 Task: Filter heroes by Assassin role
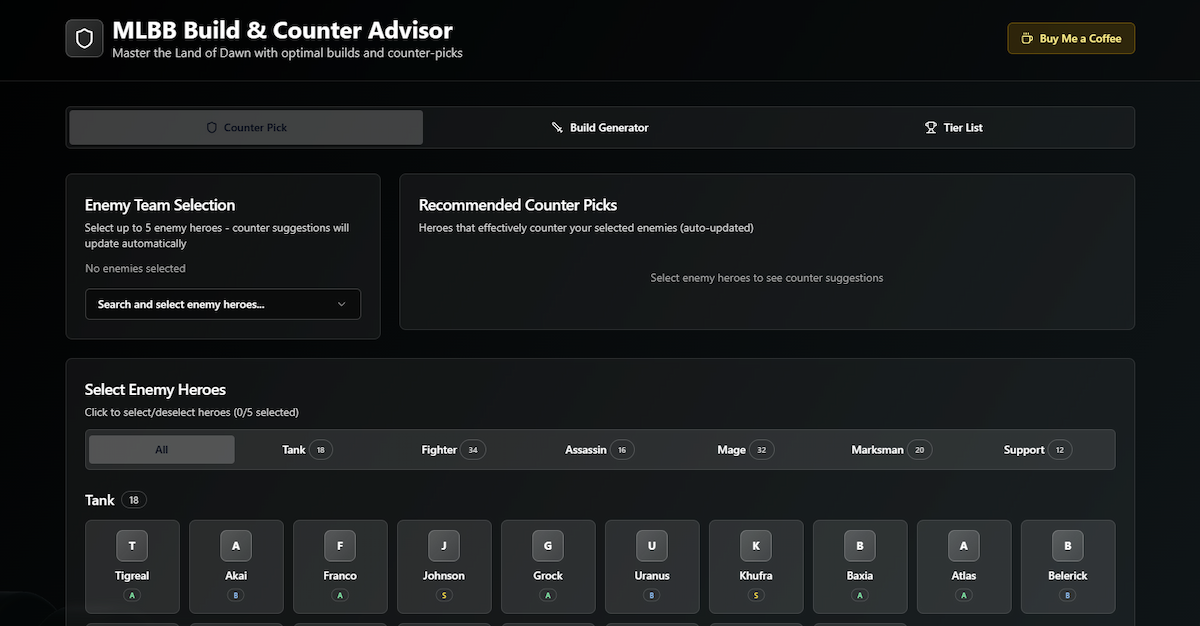click(599, 450)
